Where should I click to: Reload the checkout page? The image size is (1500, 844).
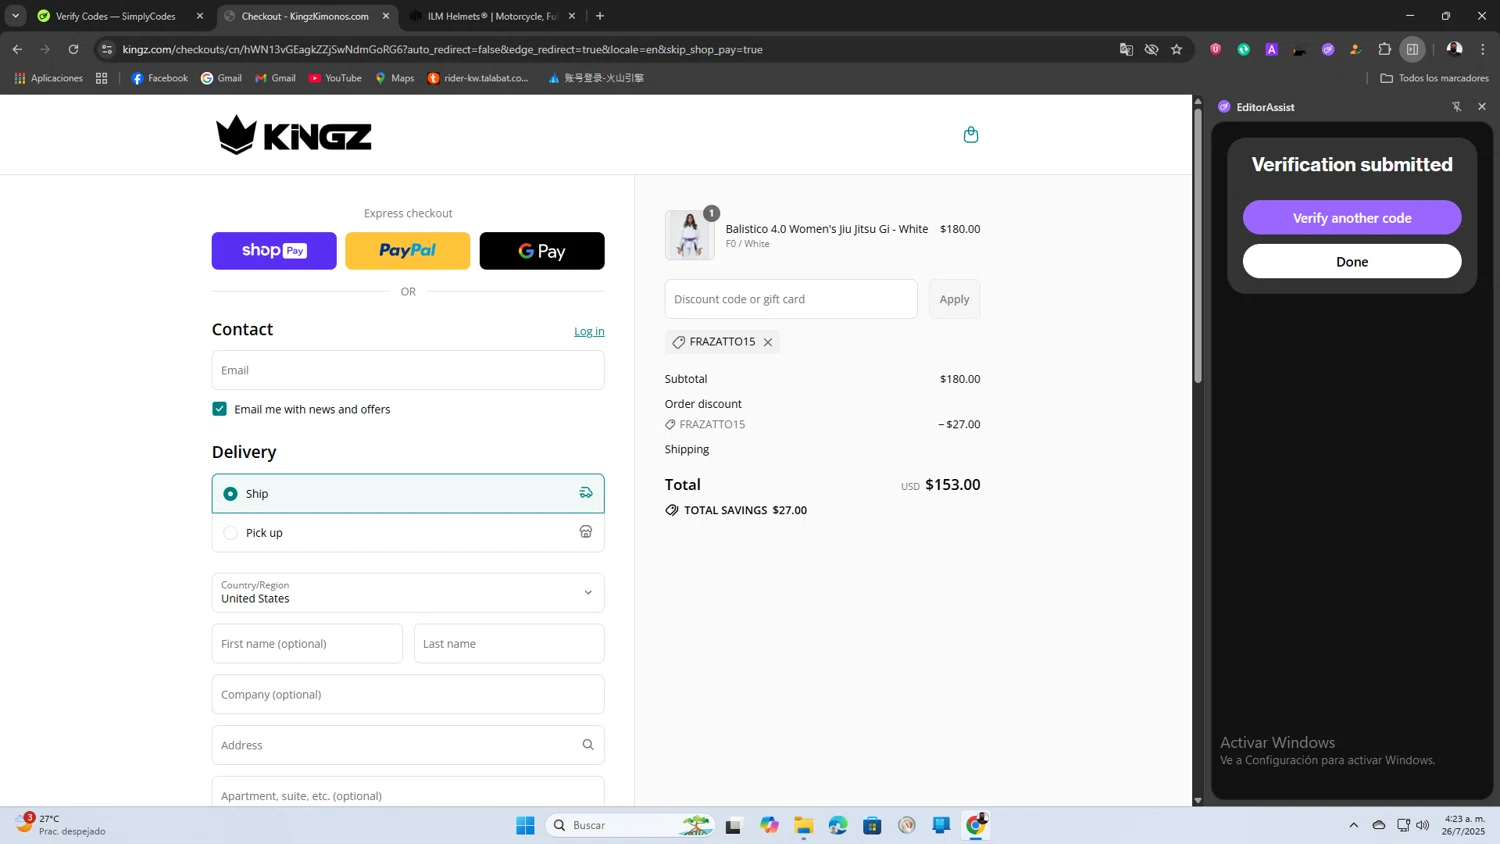[x=73, y=49]
